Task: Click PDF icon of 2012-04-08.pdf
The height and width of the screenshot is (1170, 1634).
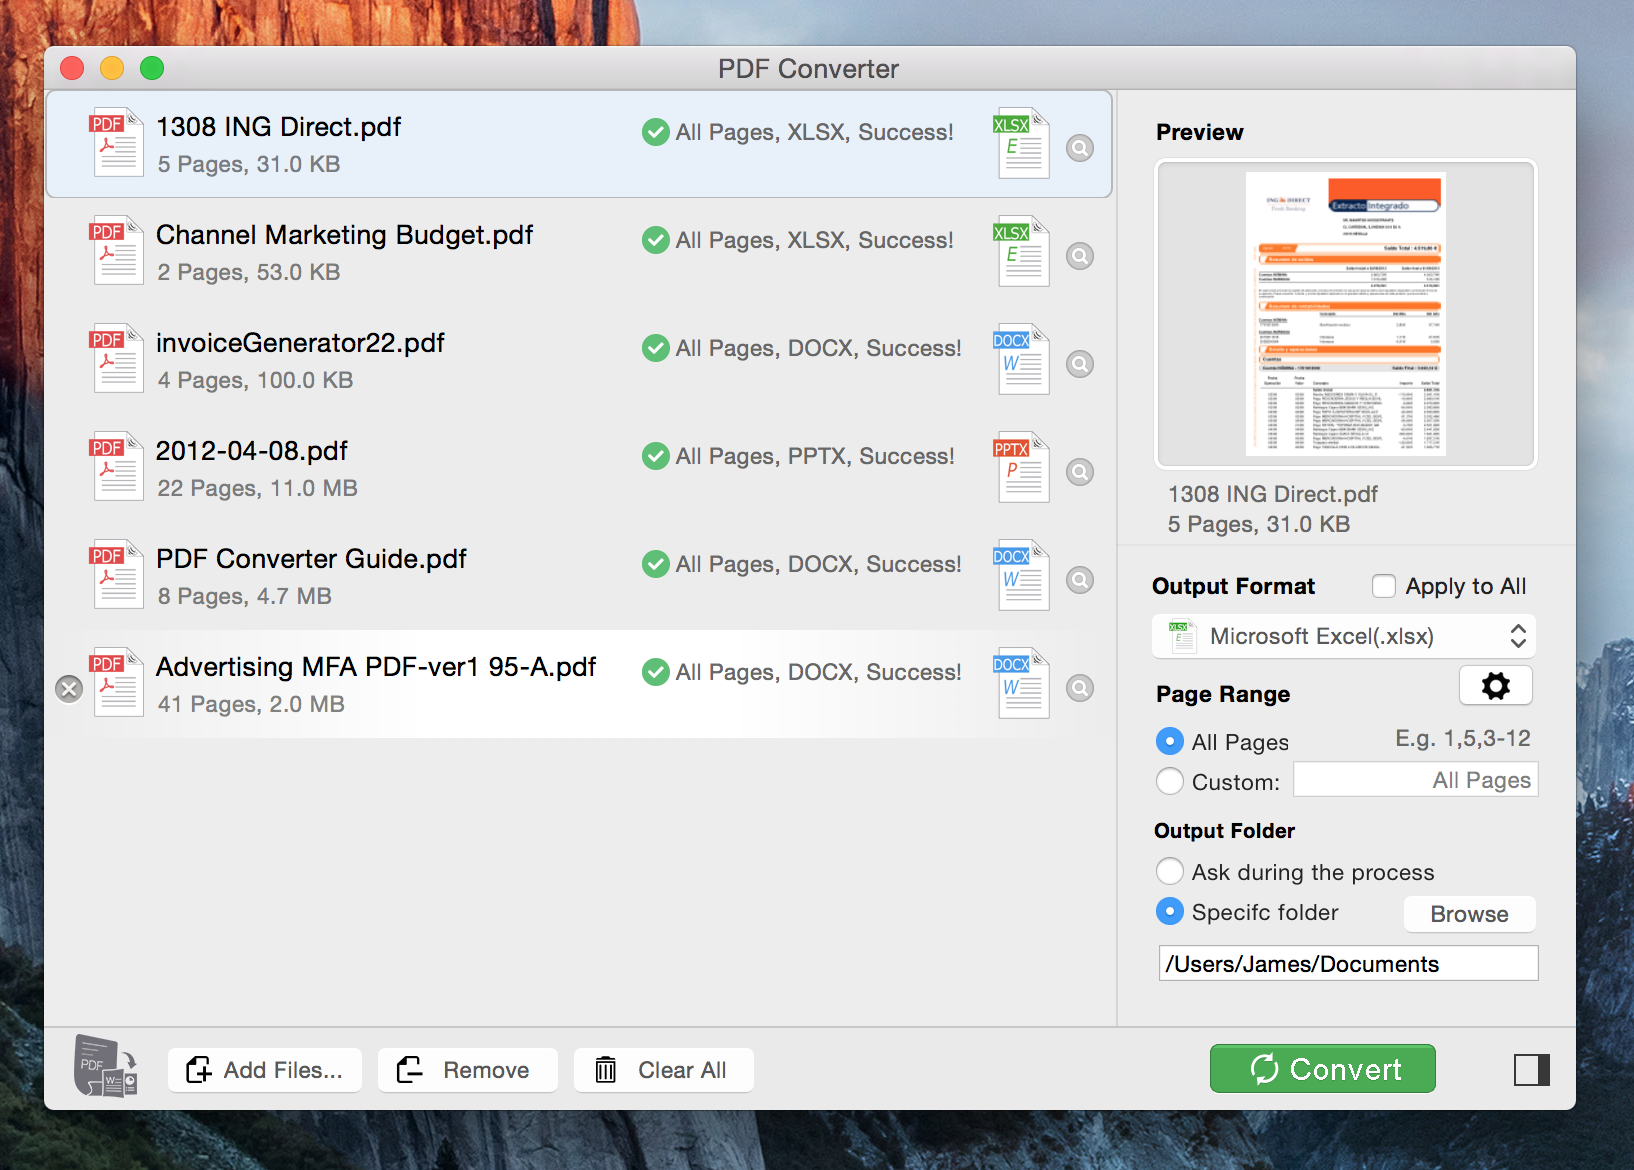Action: pyautogui.click(x=116, y=467)
